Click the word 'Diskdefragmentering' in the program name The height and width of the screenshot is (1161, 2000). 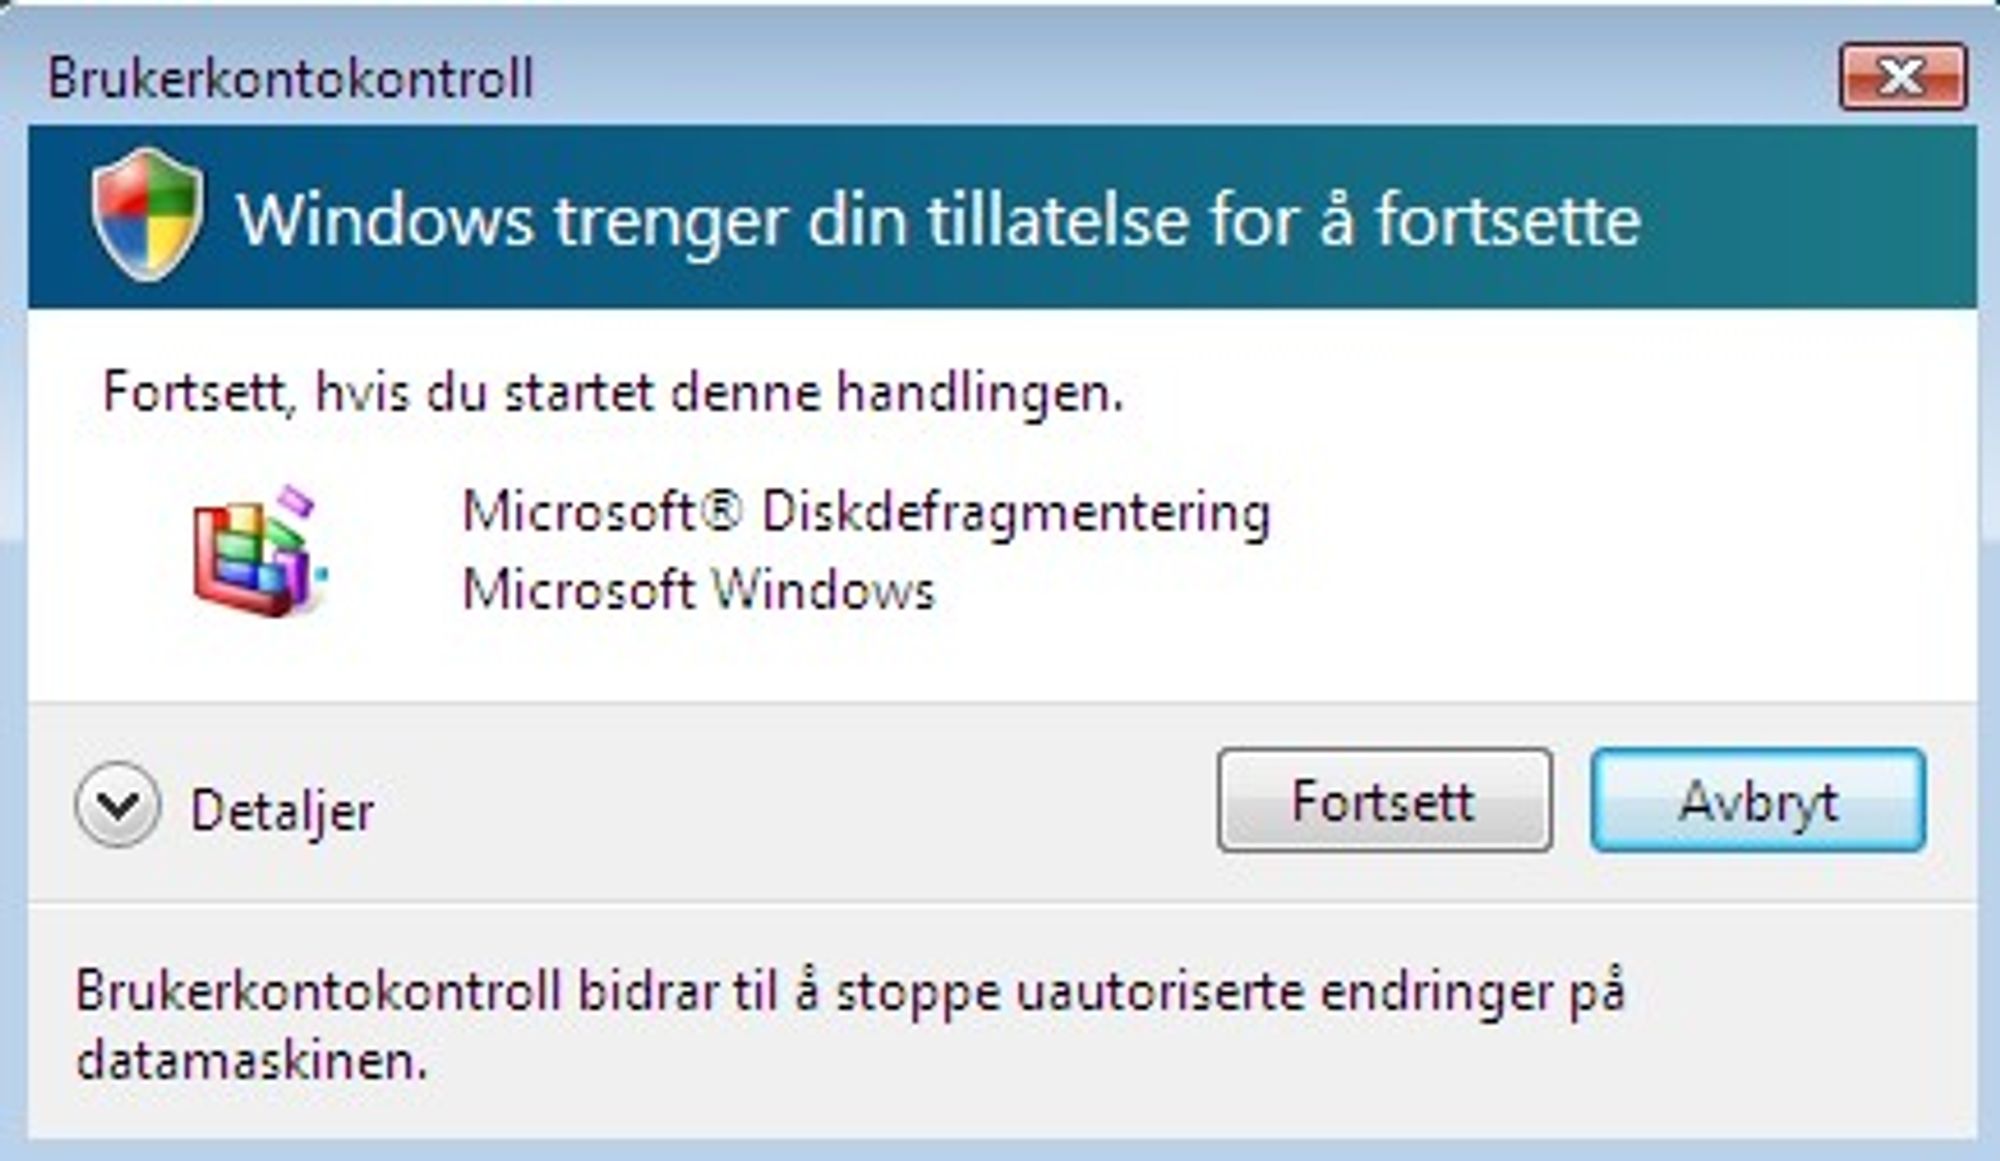point(1016,514)
